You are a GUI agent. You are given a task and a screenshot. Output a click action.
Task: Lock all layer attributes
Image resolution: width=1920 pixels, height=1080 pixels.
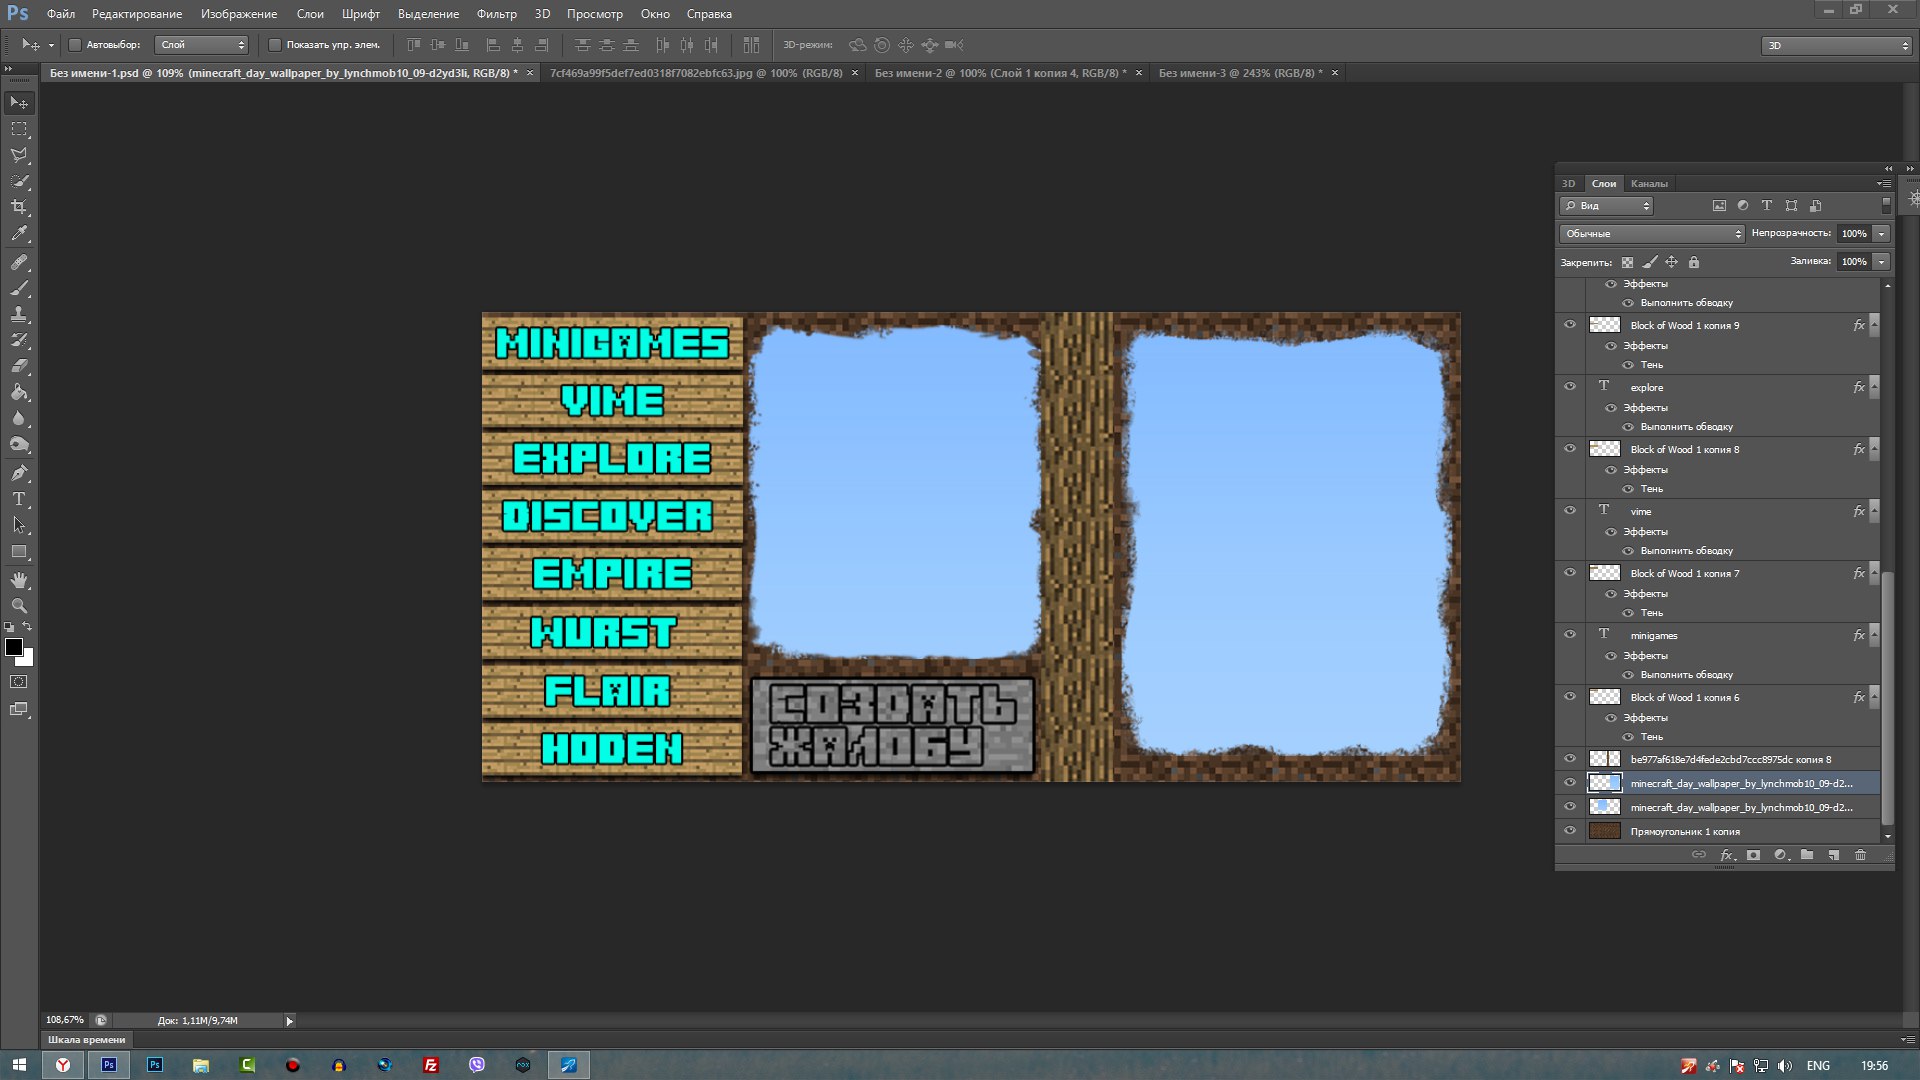[x=1693, y=262]
